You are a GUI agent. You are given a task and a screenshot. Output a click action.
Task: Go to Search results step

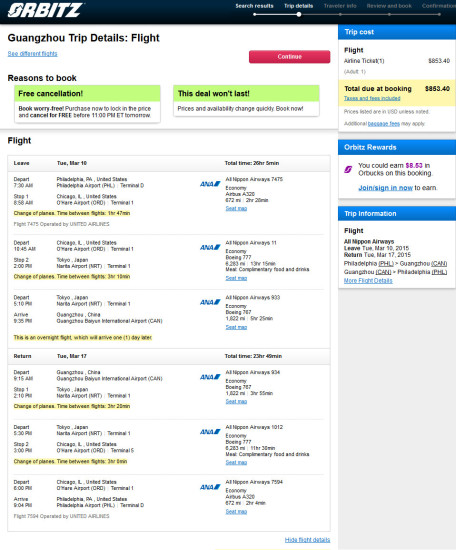254,6
